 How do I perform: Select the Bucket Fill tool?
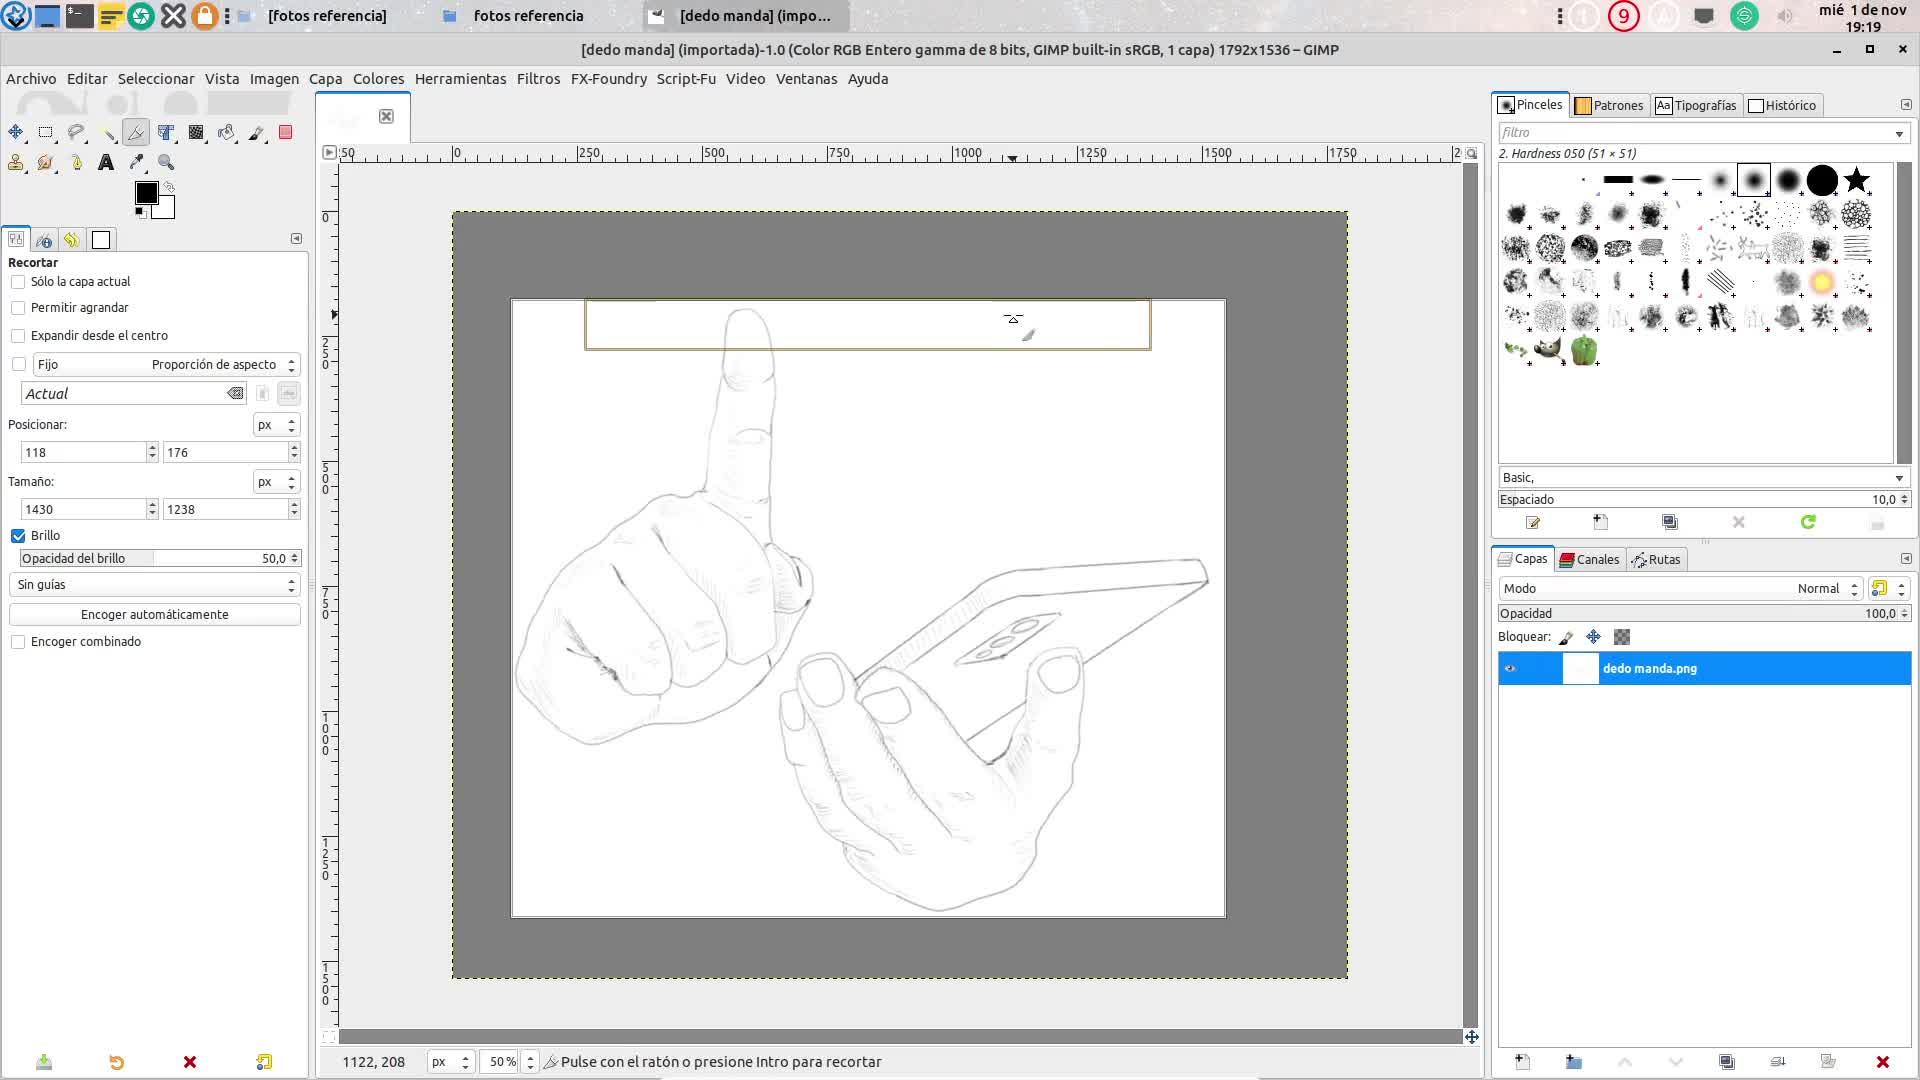pos(227,132)
